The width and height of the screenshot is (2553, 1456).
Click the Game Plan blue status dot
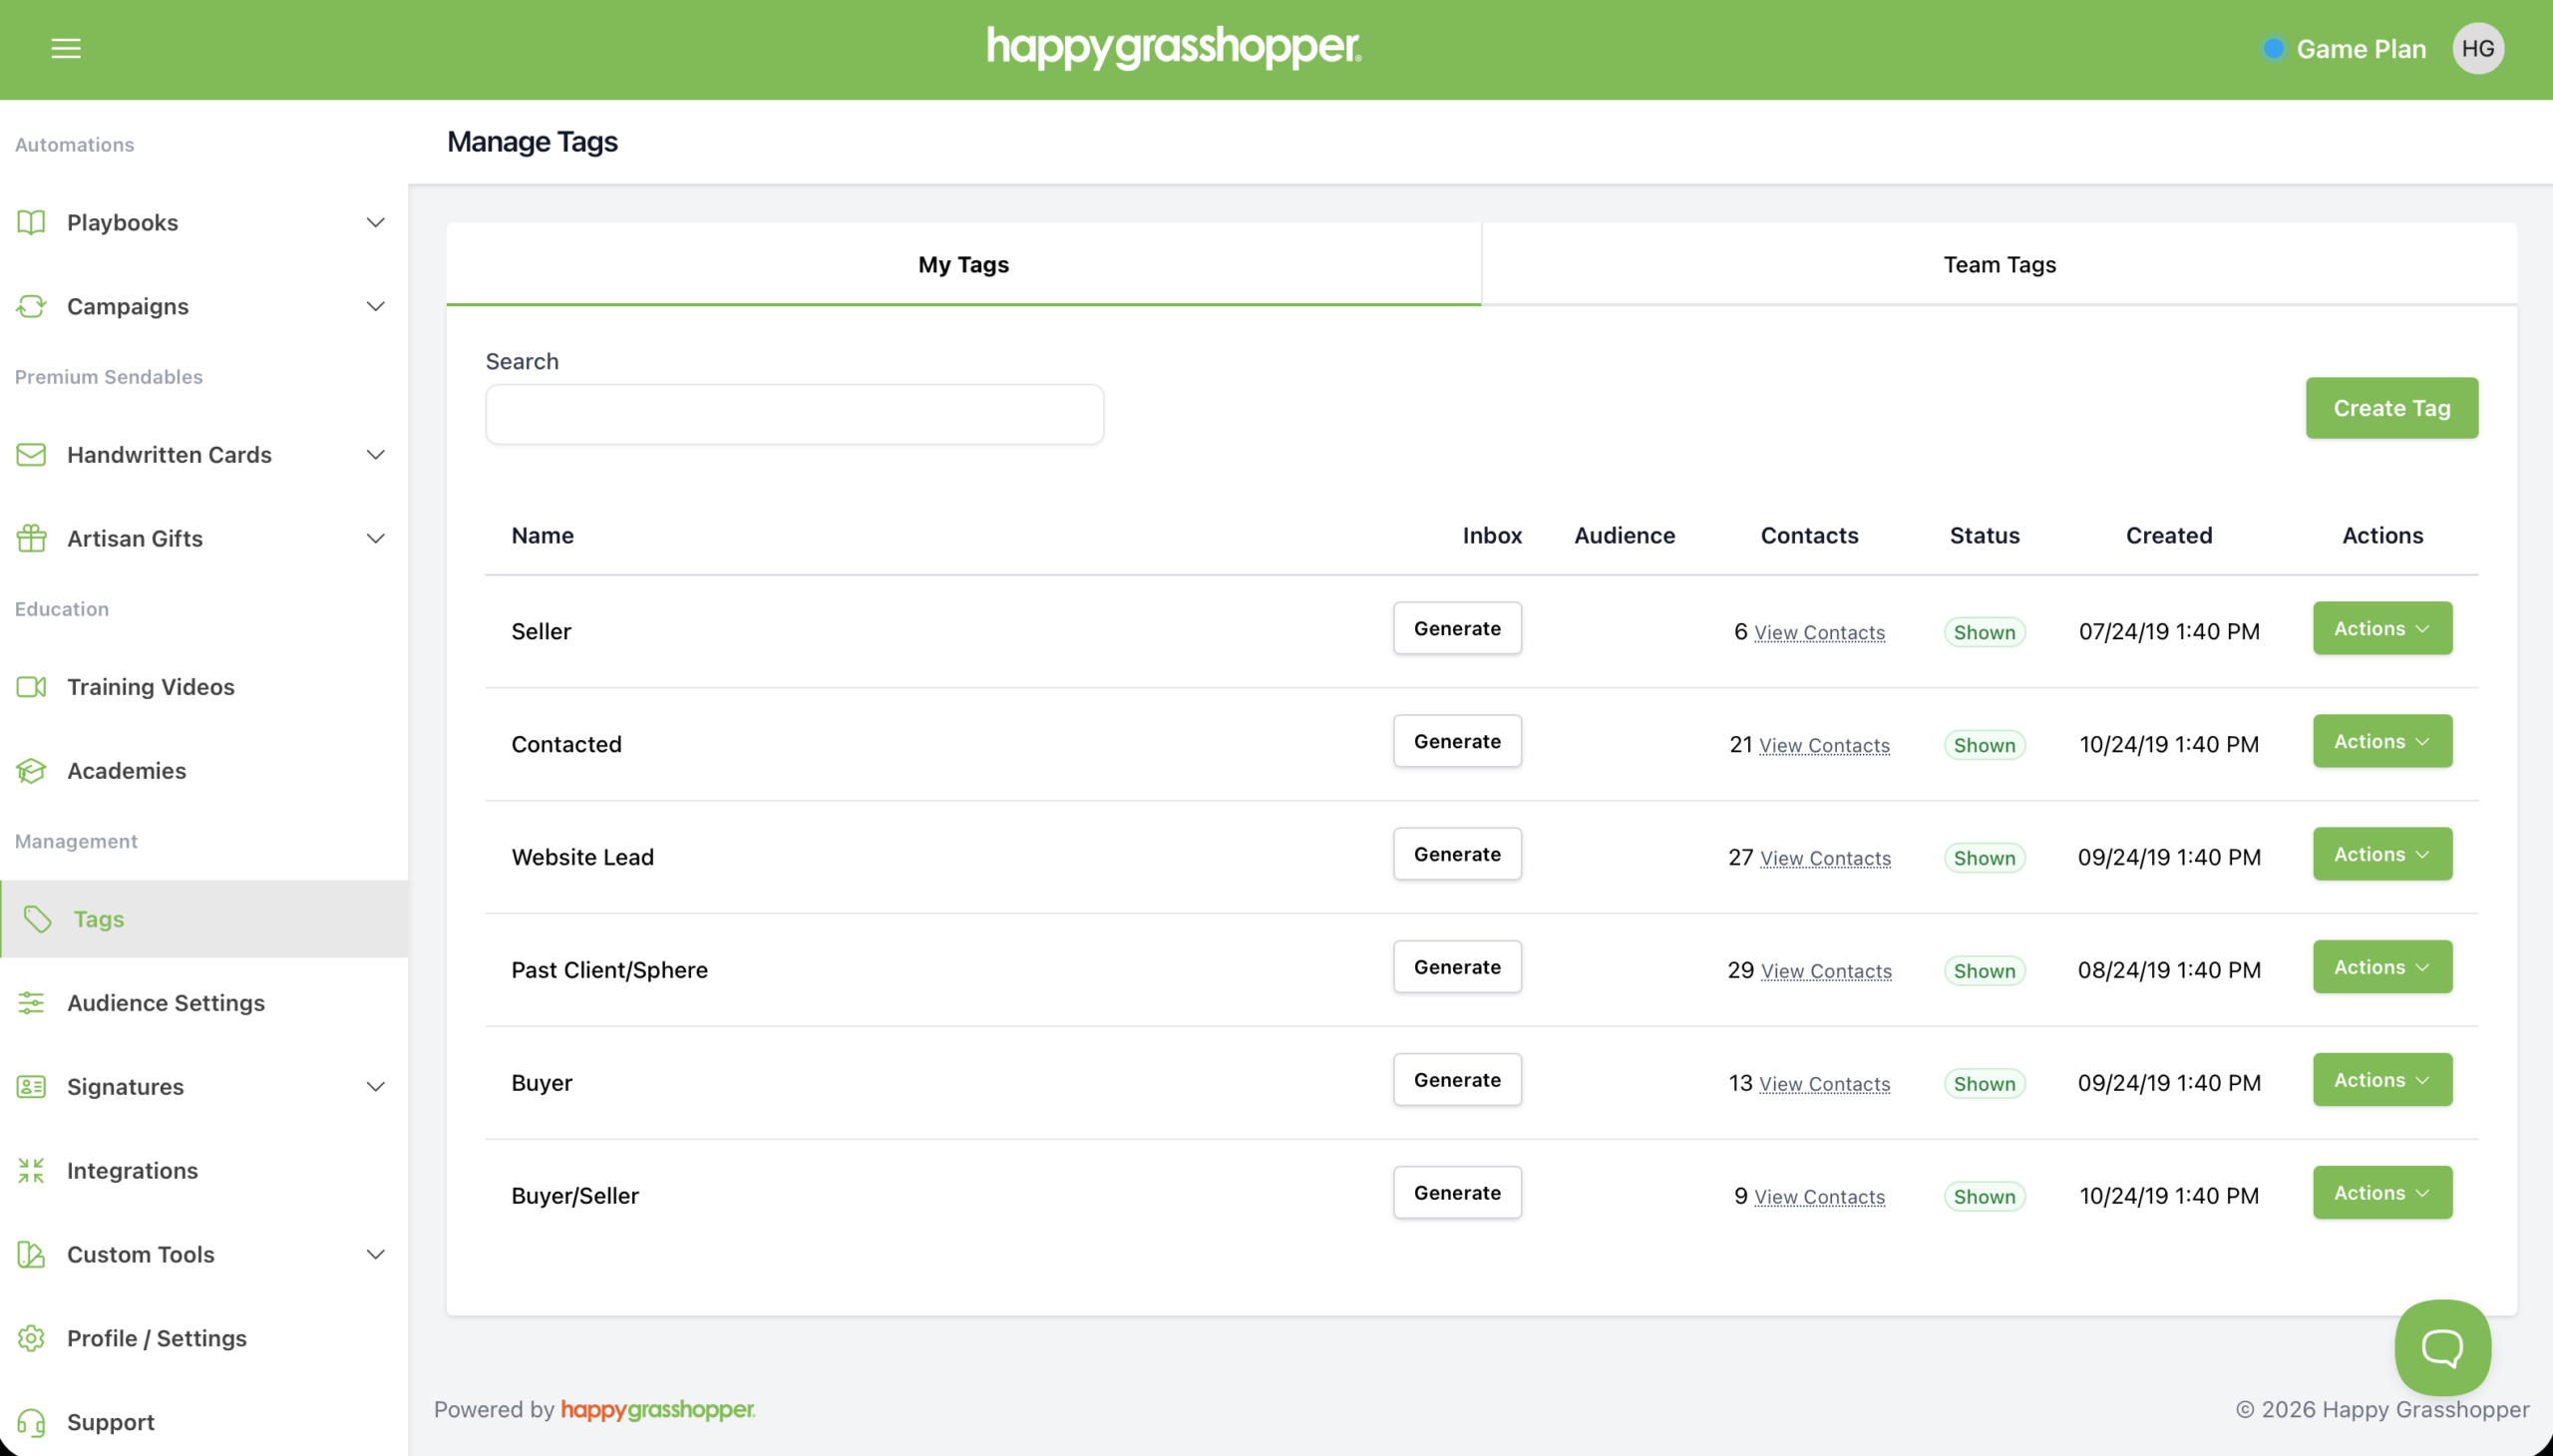(2273, 48)
